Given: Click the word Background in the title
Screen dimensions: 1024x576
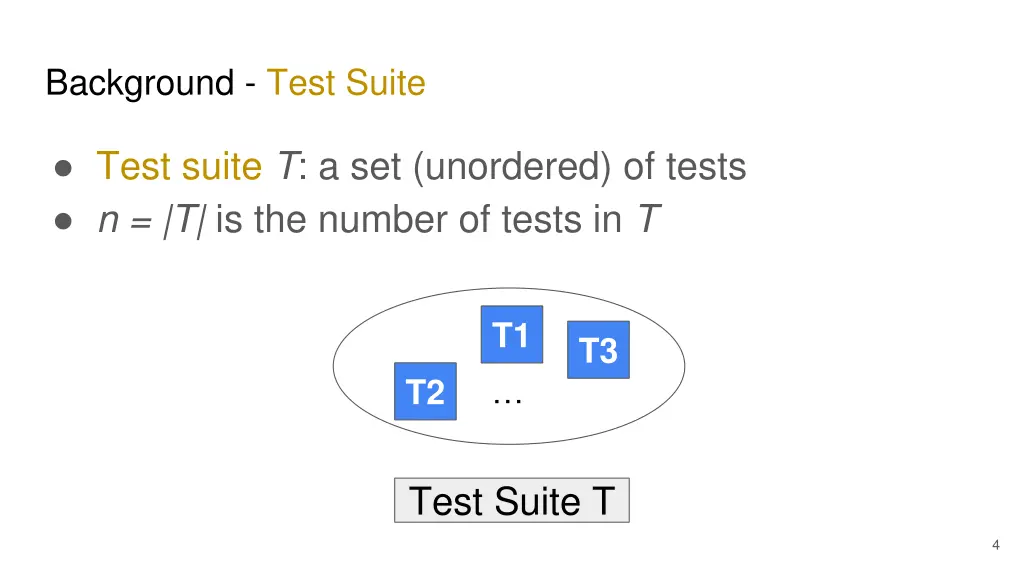Looking at the screenshot, I should click(x=140, y=83).
